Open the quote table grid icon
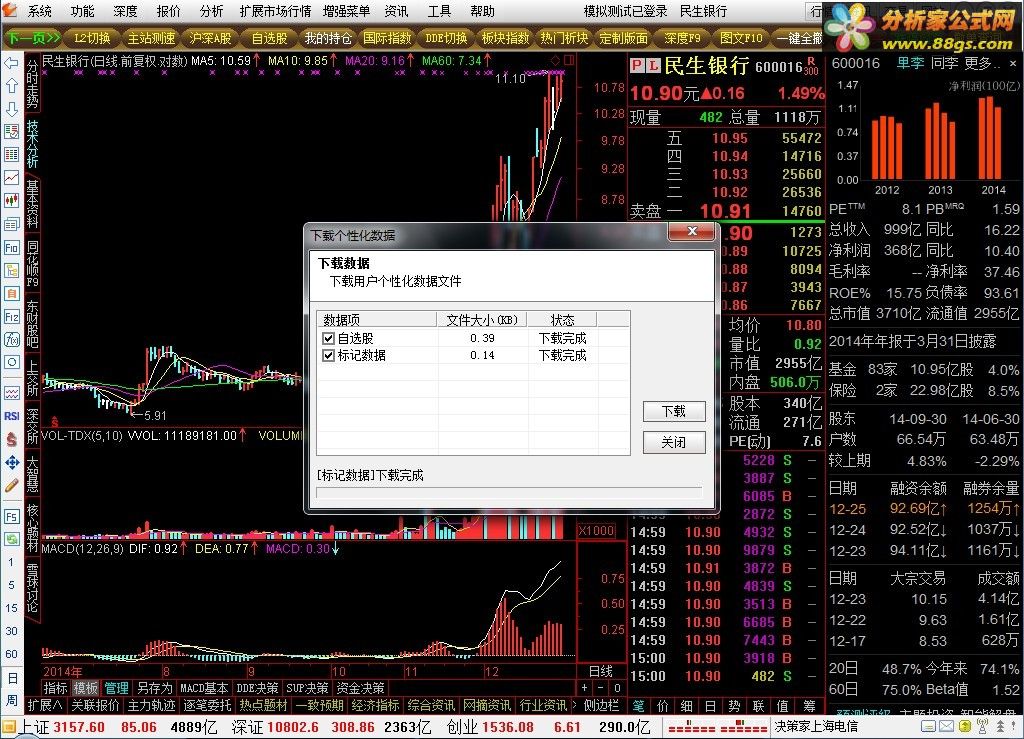 point(11,154)
